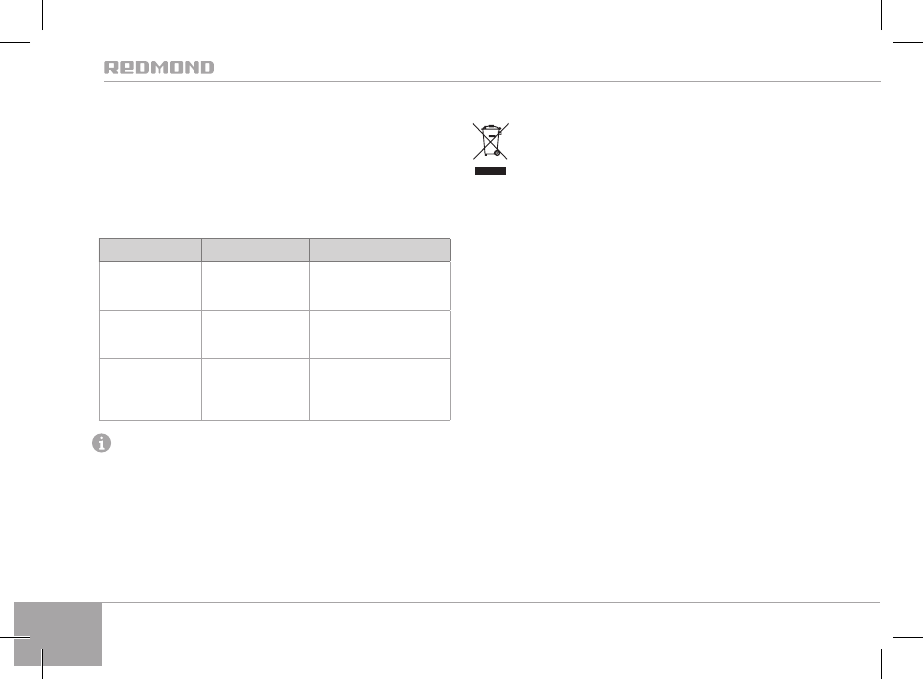Select the first table header cell
Image resolution: width=923 pixels, height=679 pixels.
150,250
